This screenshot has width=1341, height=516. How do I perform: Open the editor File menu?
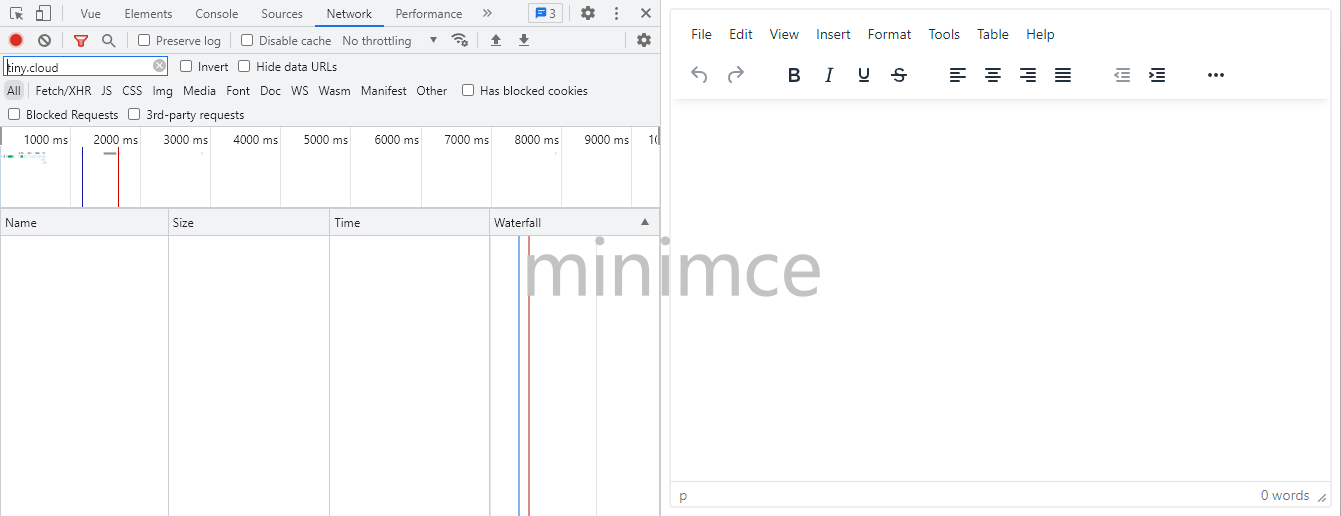702,34
